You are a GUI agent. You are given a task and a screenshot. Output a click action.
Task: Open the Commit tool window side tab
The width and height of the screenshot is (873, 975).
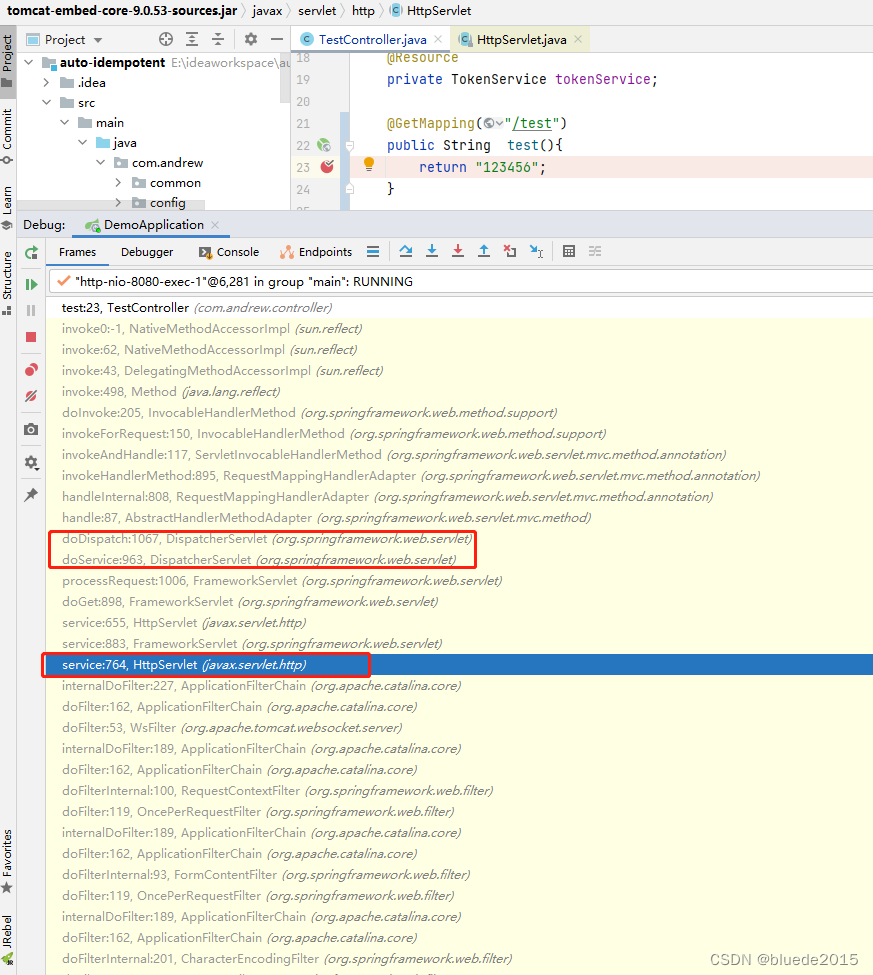[7, 136]
